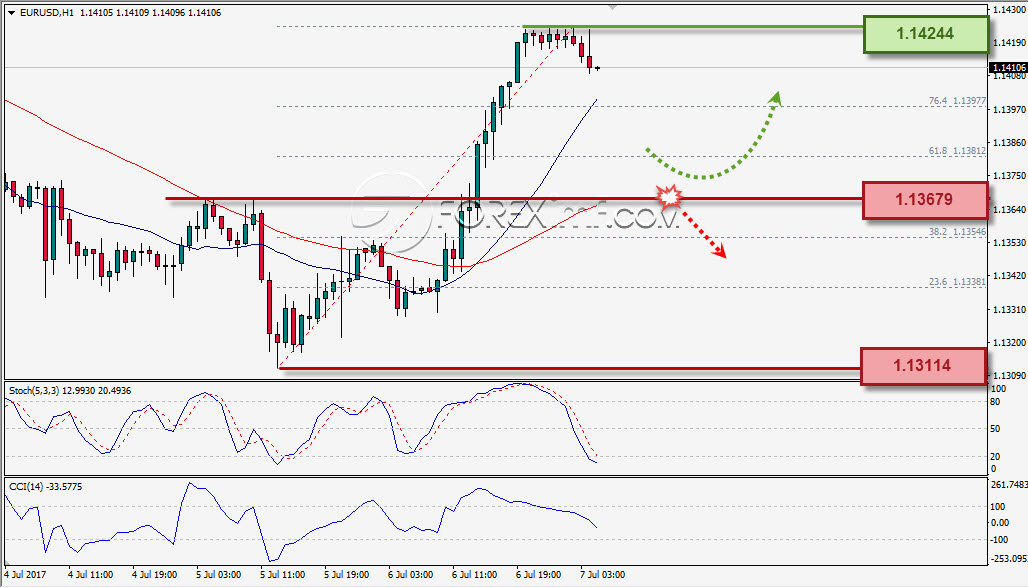Click the 80 level on Stochastic axis
This screenshot has width=1028, height=588.
click(995, 402)
